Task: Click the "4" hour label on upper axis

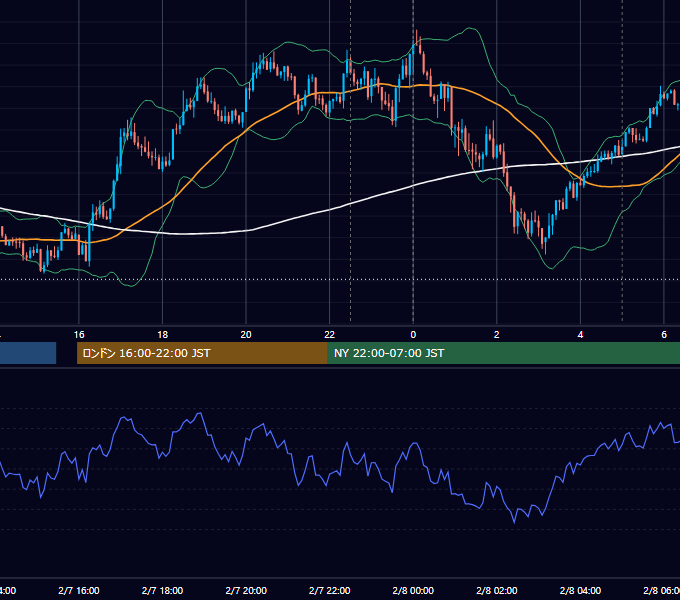Action: 580,334
